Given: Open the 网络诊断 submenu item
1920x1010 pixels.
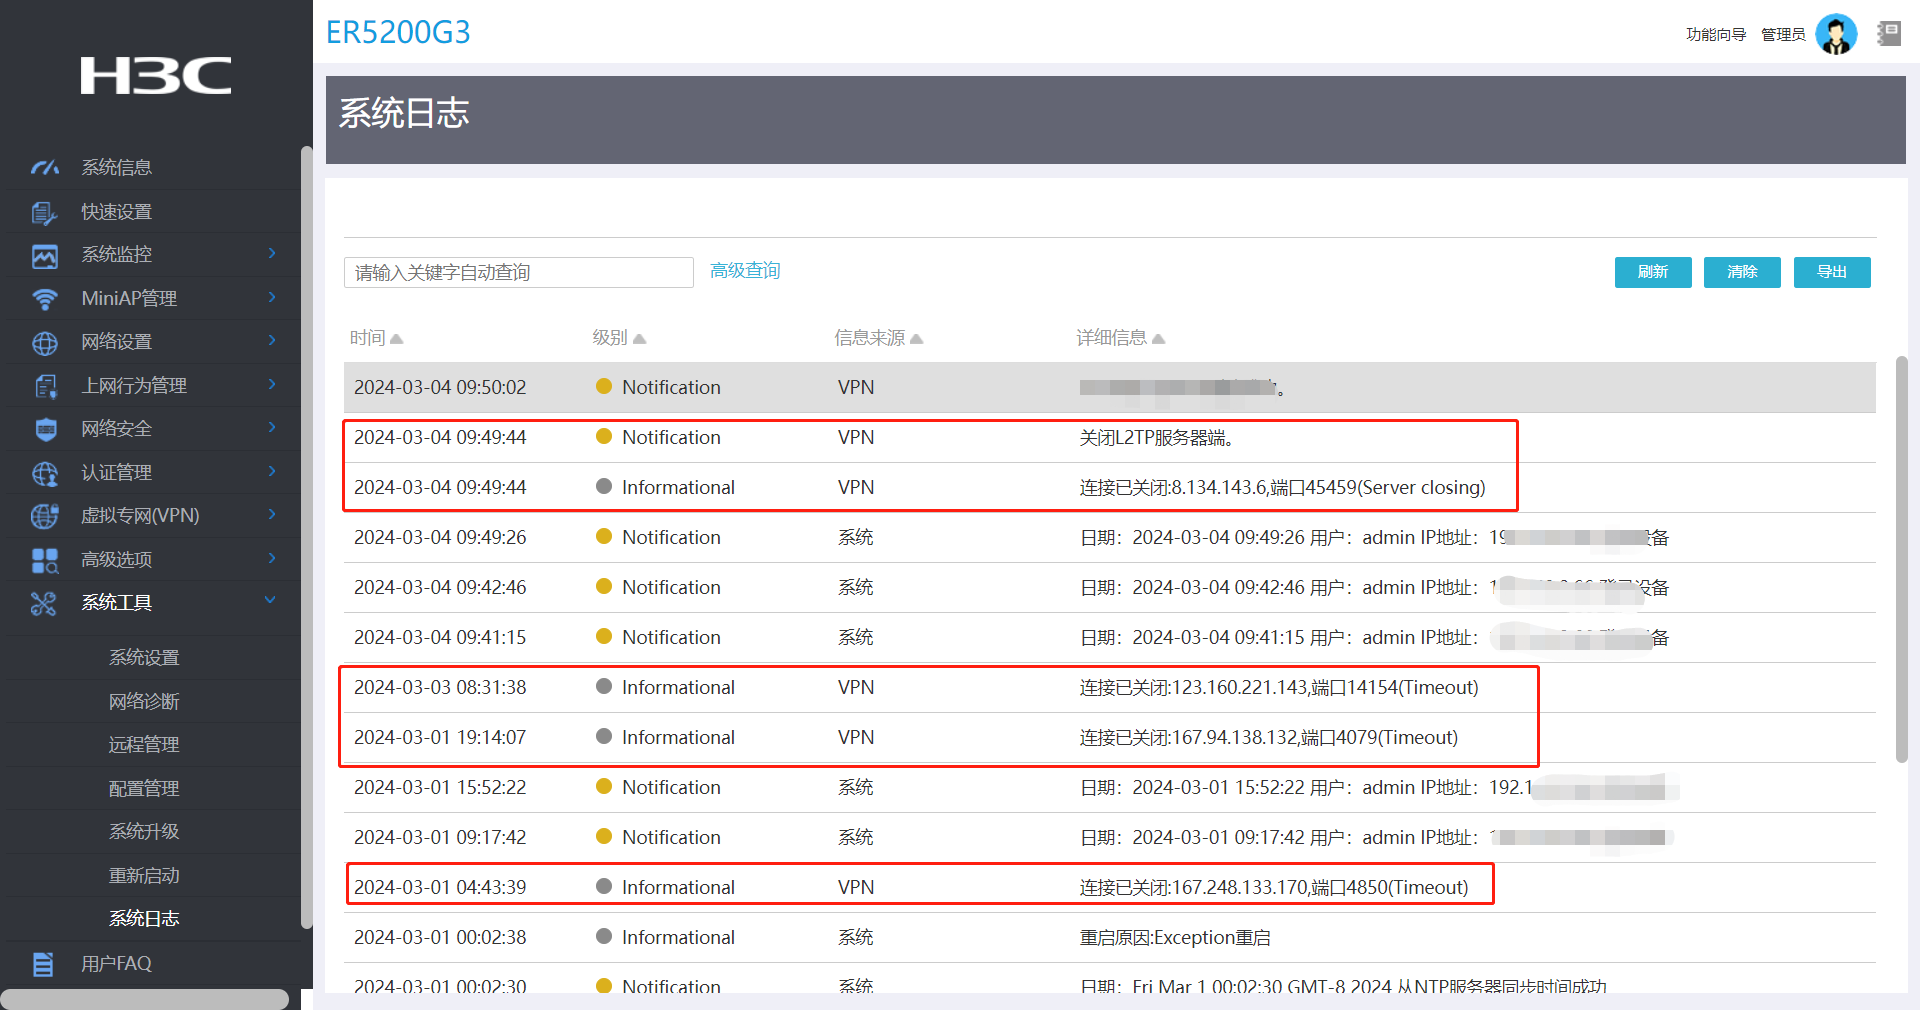Looking at the screenshot, I should click(x=144, y=702).
